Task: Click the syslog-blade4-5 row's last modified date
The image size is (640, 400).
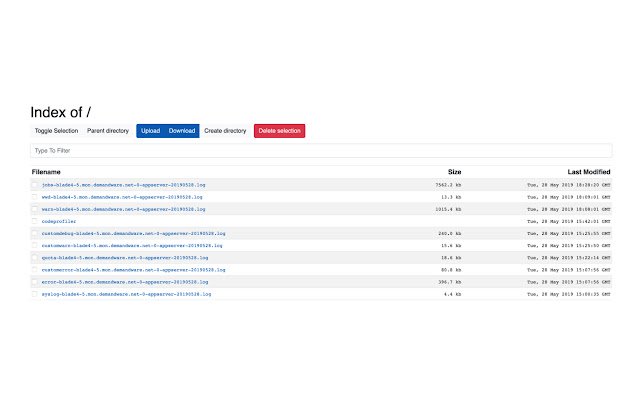Action: pyautogui.click(x=569, y=294)
